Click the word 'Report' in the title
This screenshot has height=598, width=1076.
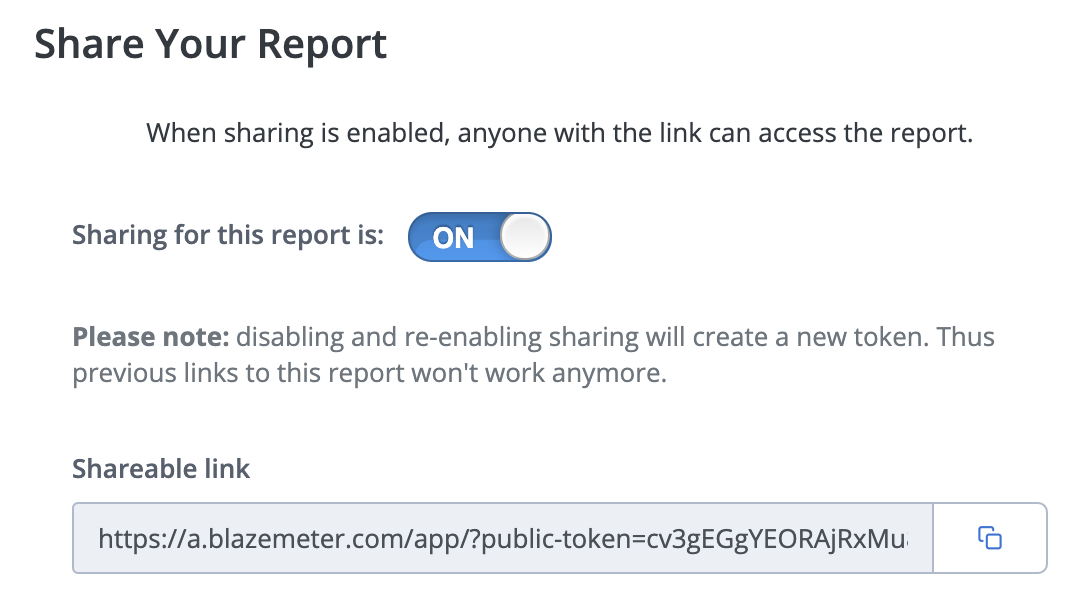[322, 46]
